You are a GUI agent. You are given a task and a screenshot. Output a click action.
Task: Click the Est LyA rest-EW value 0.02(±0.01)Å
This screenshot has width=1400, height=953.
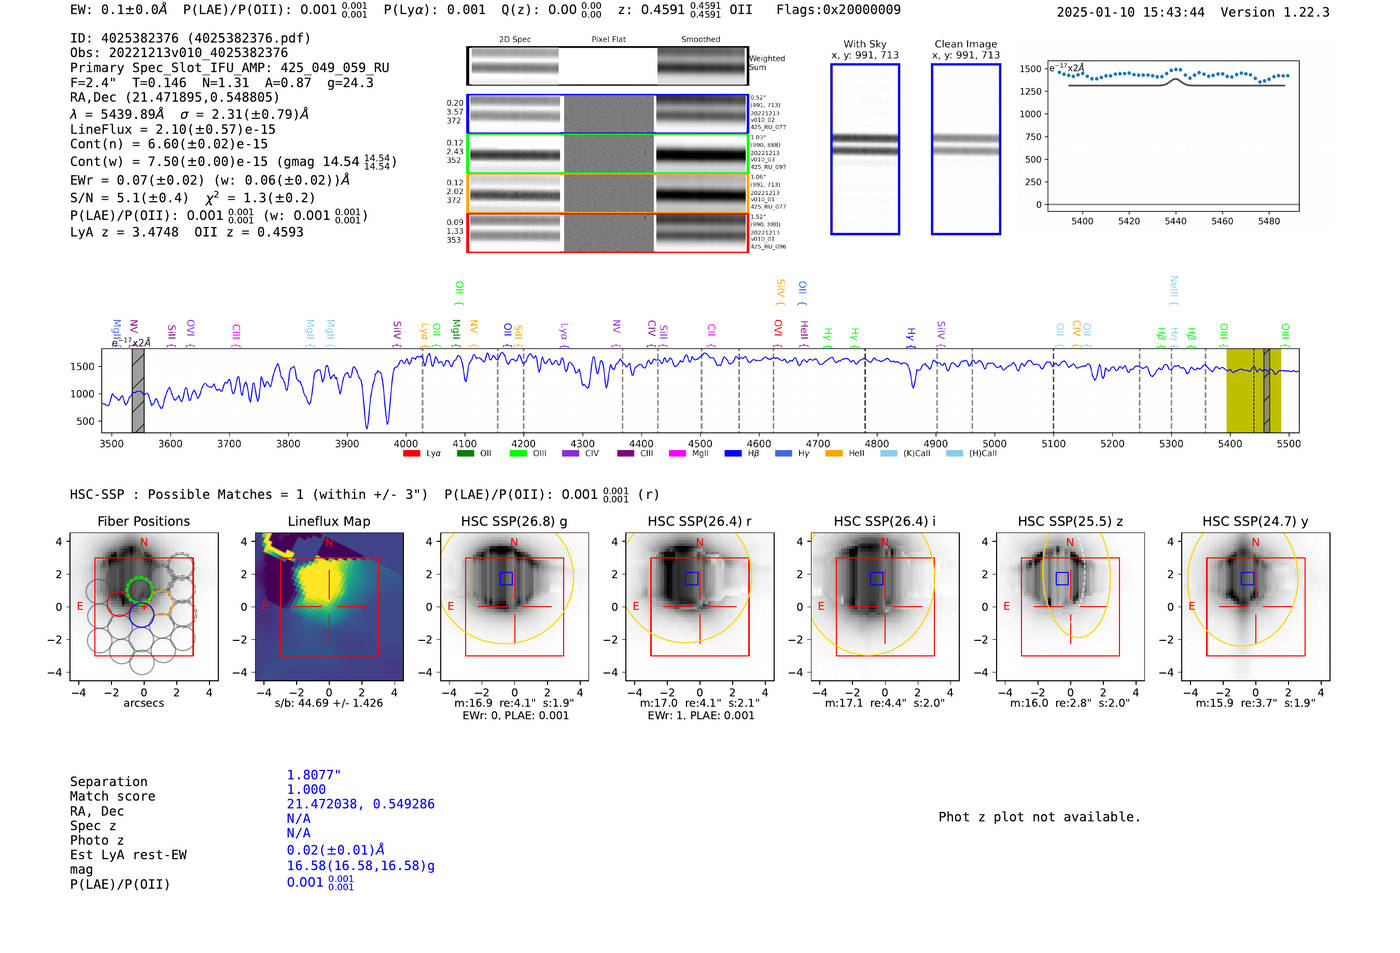336,850
